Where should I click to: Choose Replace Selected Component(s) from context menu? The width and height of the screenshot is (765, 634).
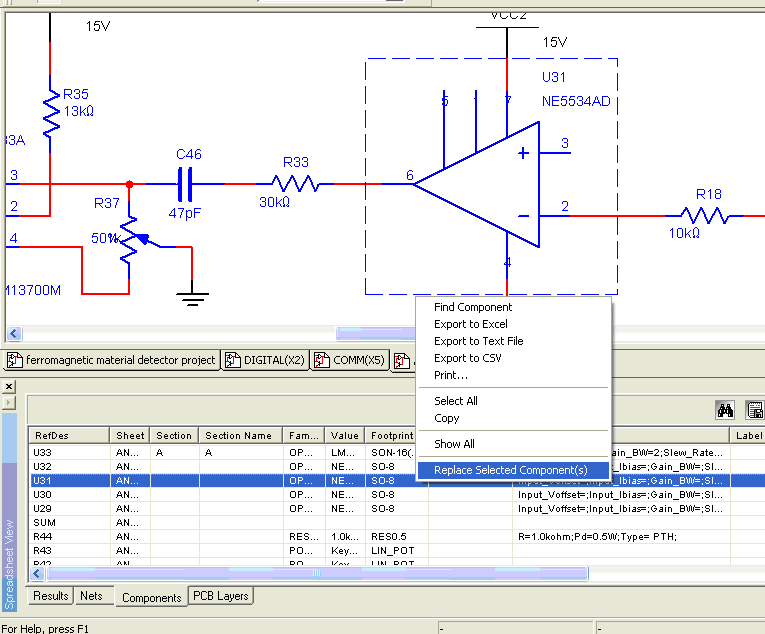(511, 471)
